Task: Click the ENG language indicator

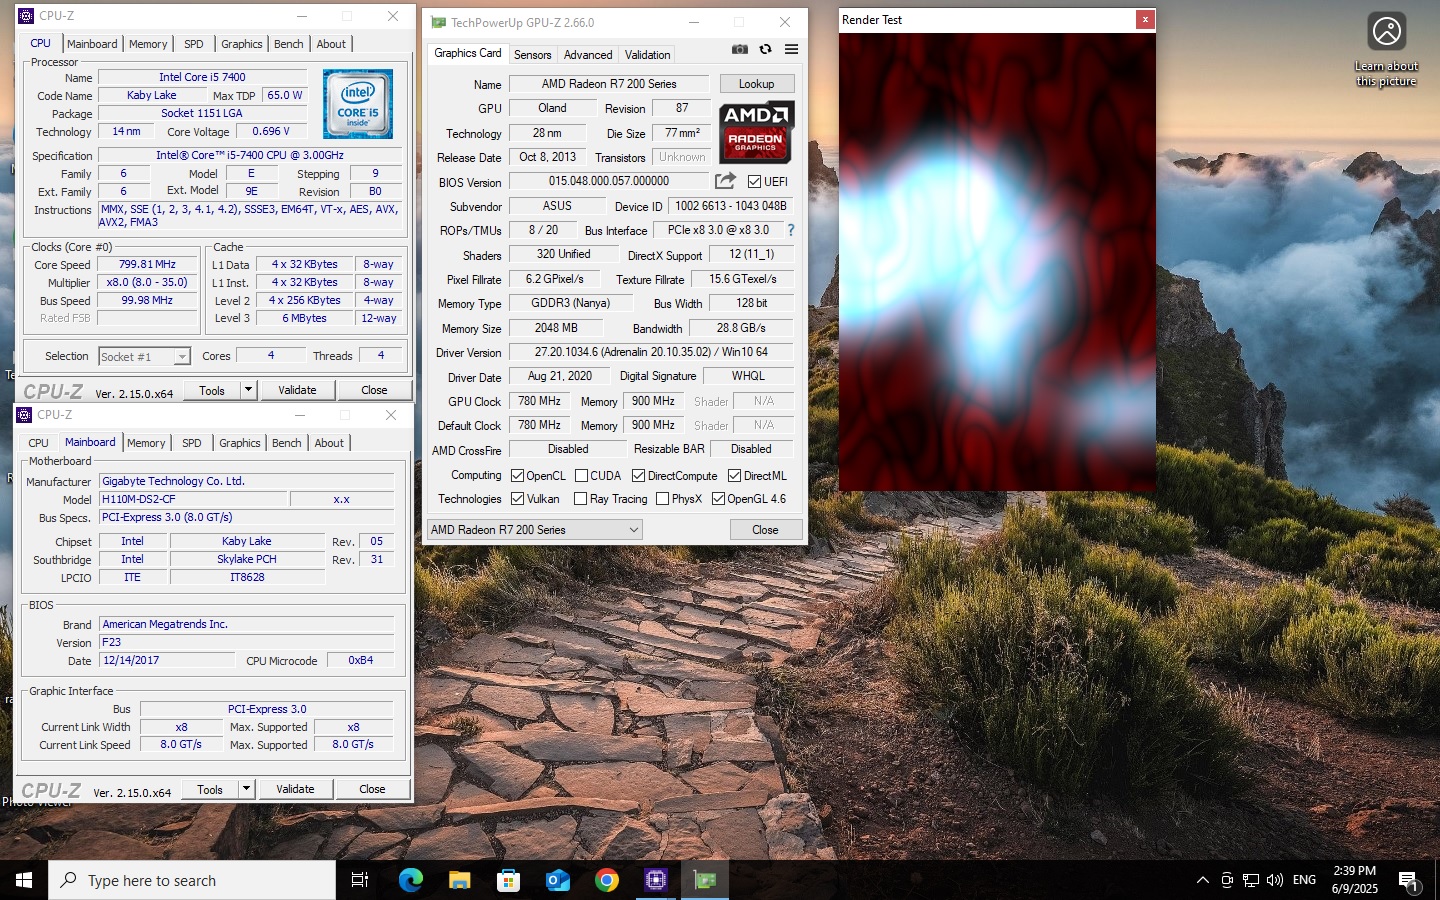Action: click(x=1304, y=880)
